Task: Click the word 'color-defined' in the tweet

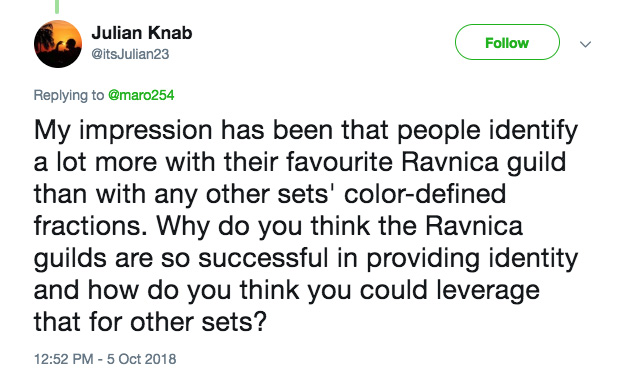Action: [x=425, y=194]
